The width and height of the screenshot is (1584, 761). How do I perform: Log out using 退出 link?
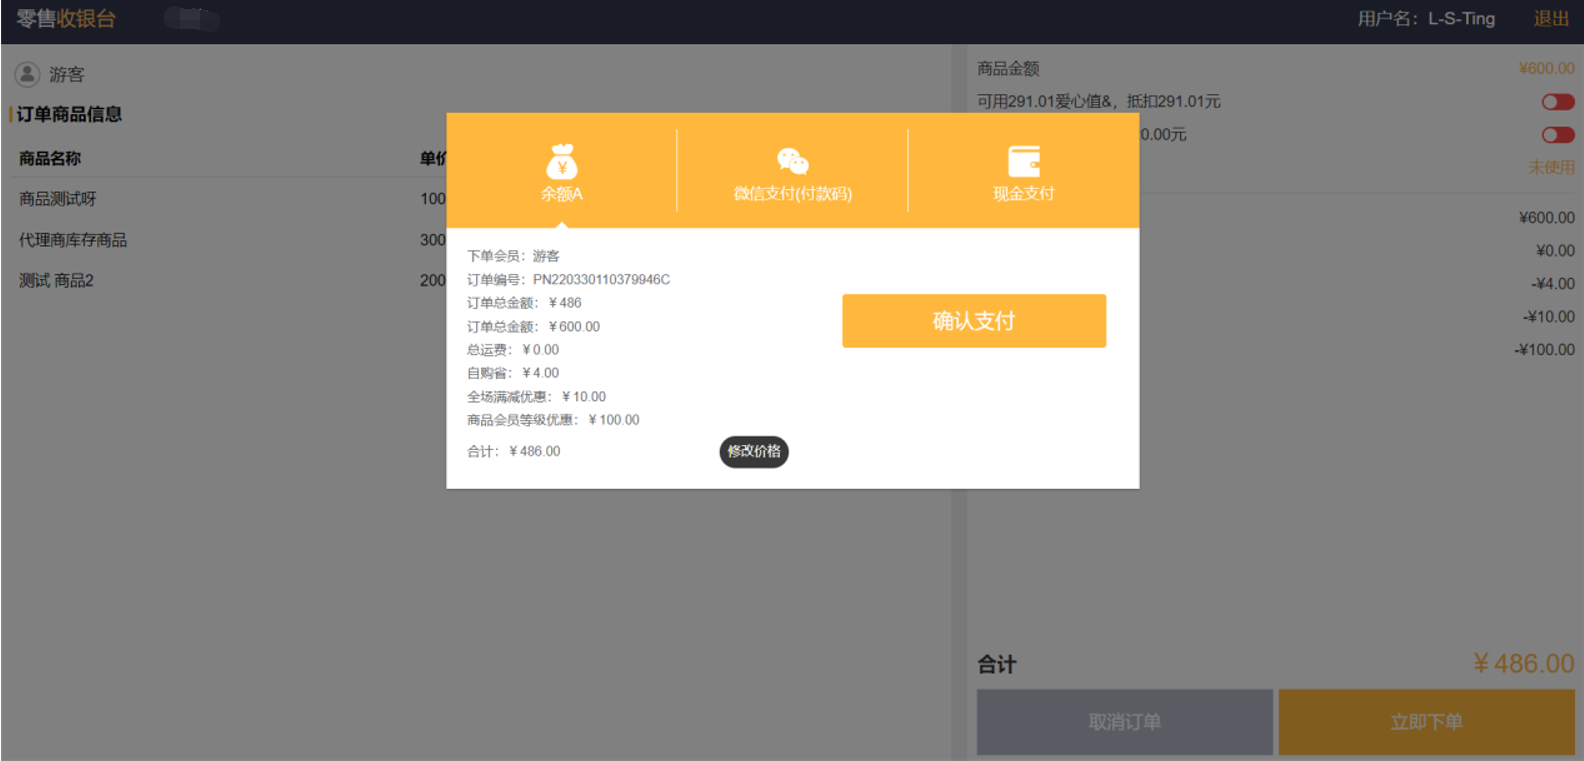pos(1551,19)
